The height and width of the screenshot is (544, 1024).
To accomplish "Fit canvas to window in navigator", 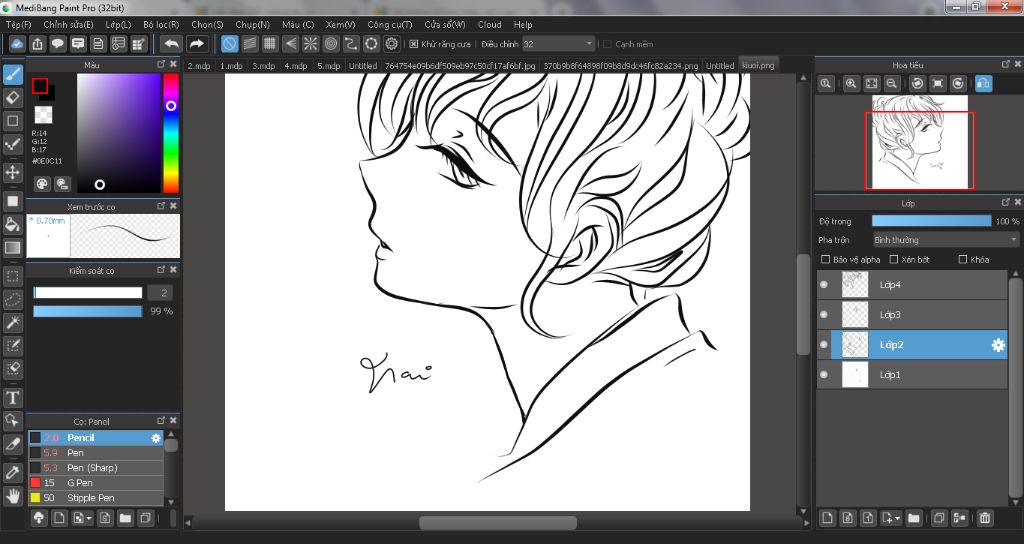I will click(x=872, y=84).
